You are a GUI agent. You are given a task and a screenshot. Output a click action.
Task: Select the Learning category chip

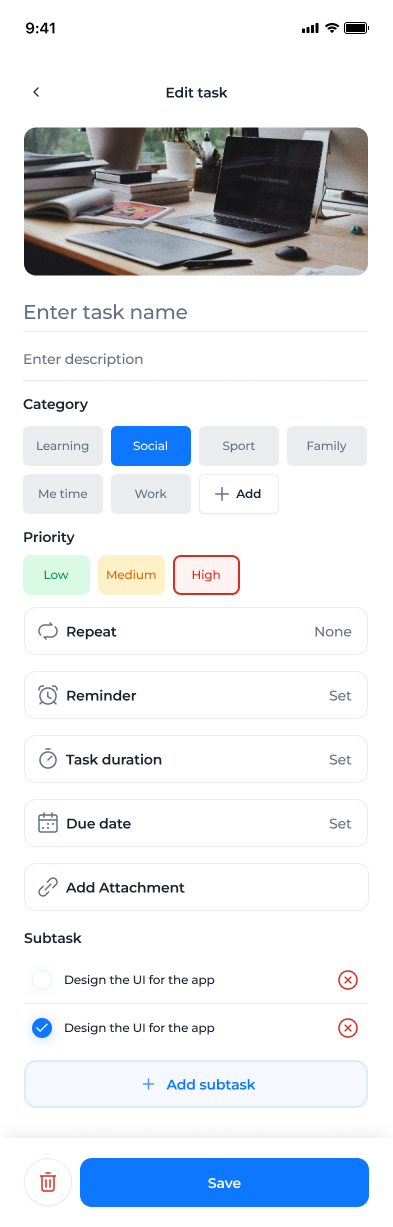(63, 446)
